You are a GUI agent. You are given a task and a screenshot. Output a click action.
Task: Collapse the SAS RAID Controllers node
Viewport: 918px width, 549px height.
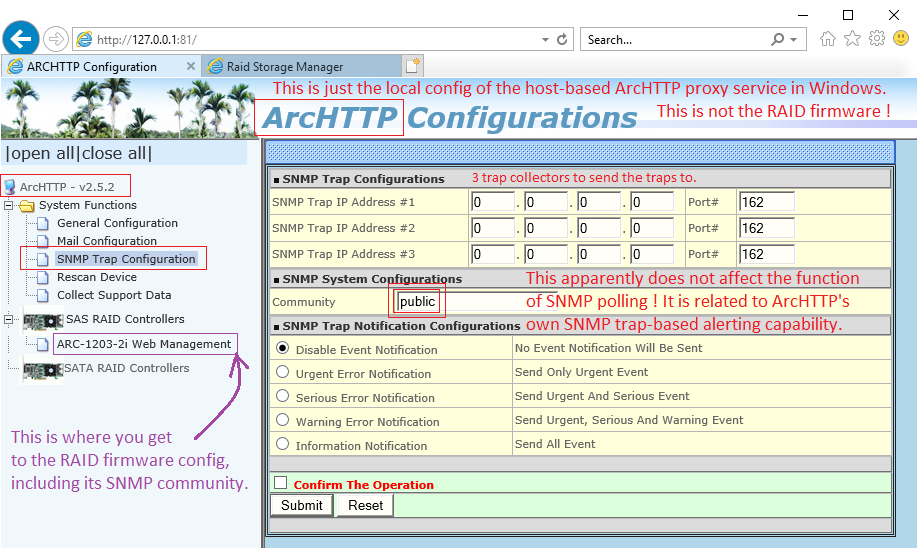coord(8,320)
